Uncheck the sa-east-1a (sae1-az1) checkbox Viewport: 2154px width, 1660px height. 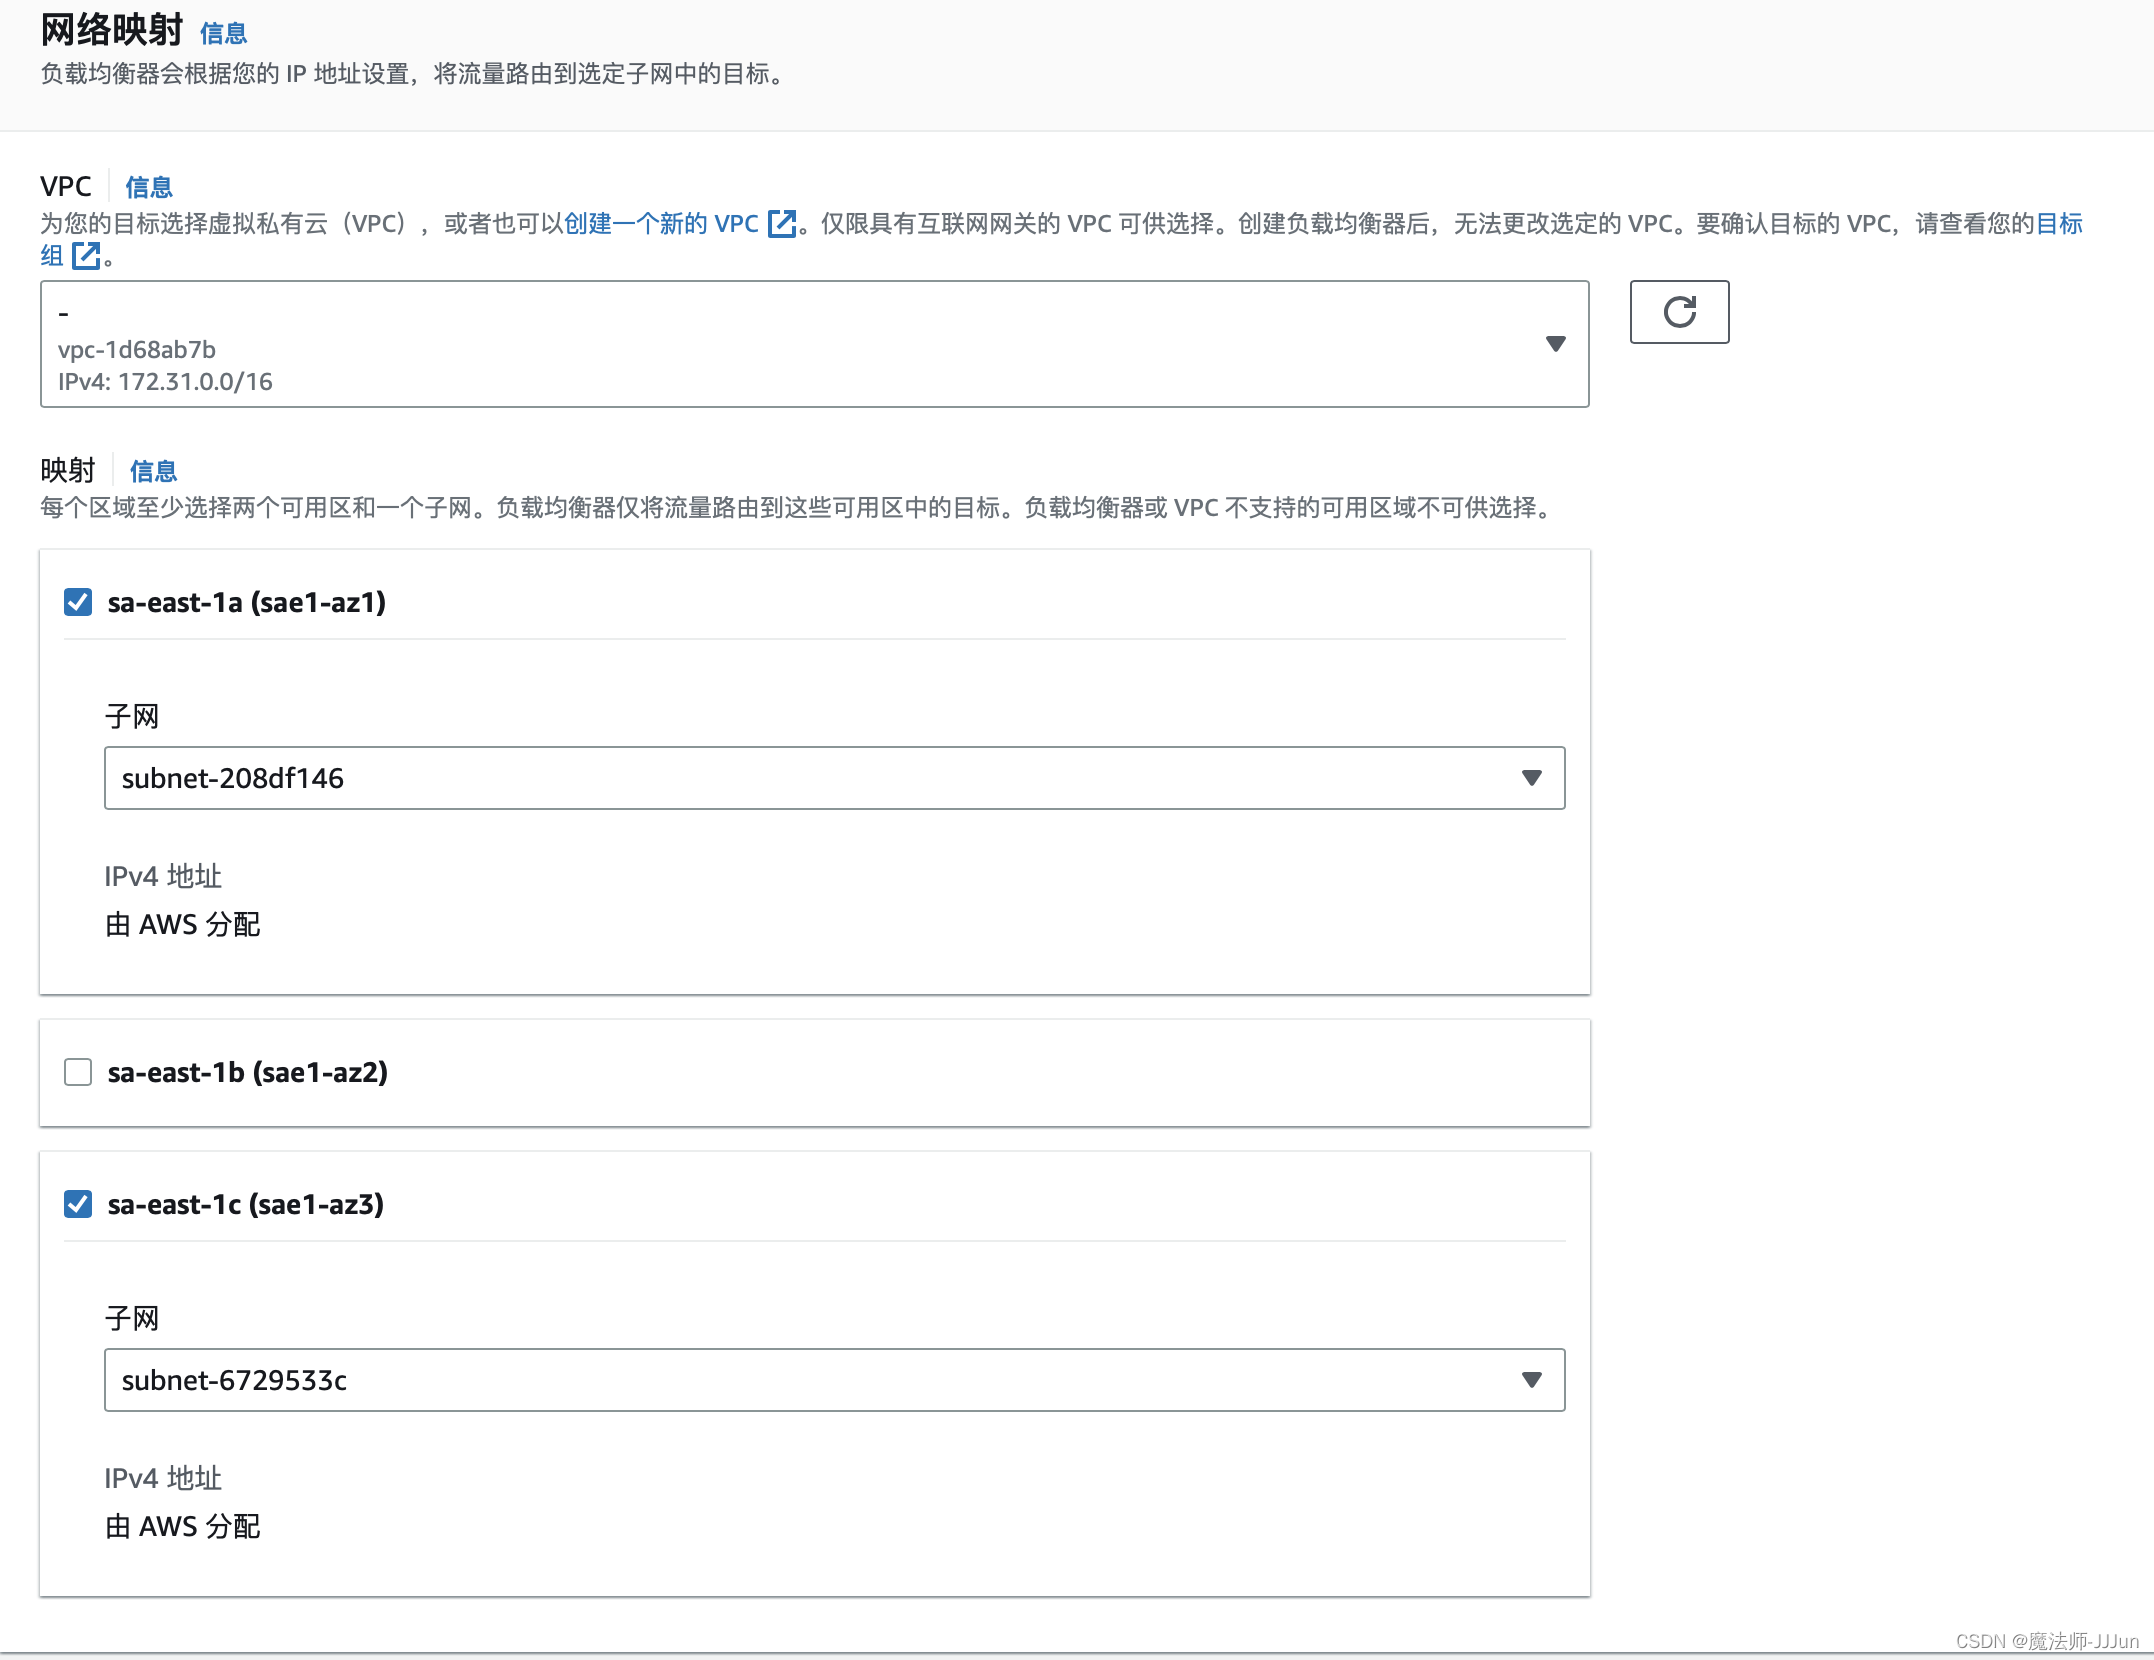coord(78,602)
